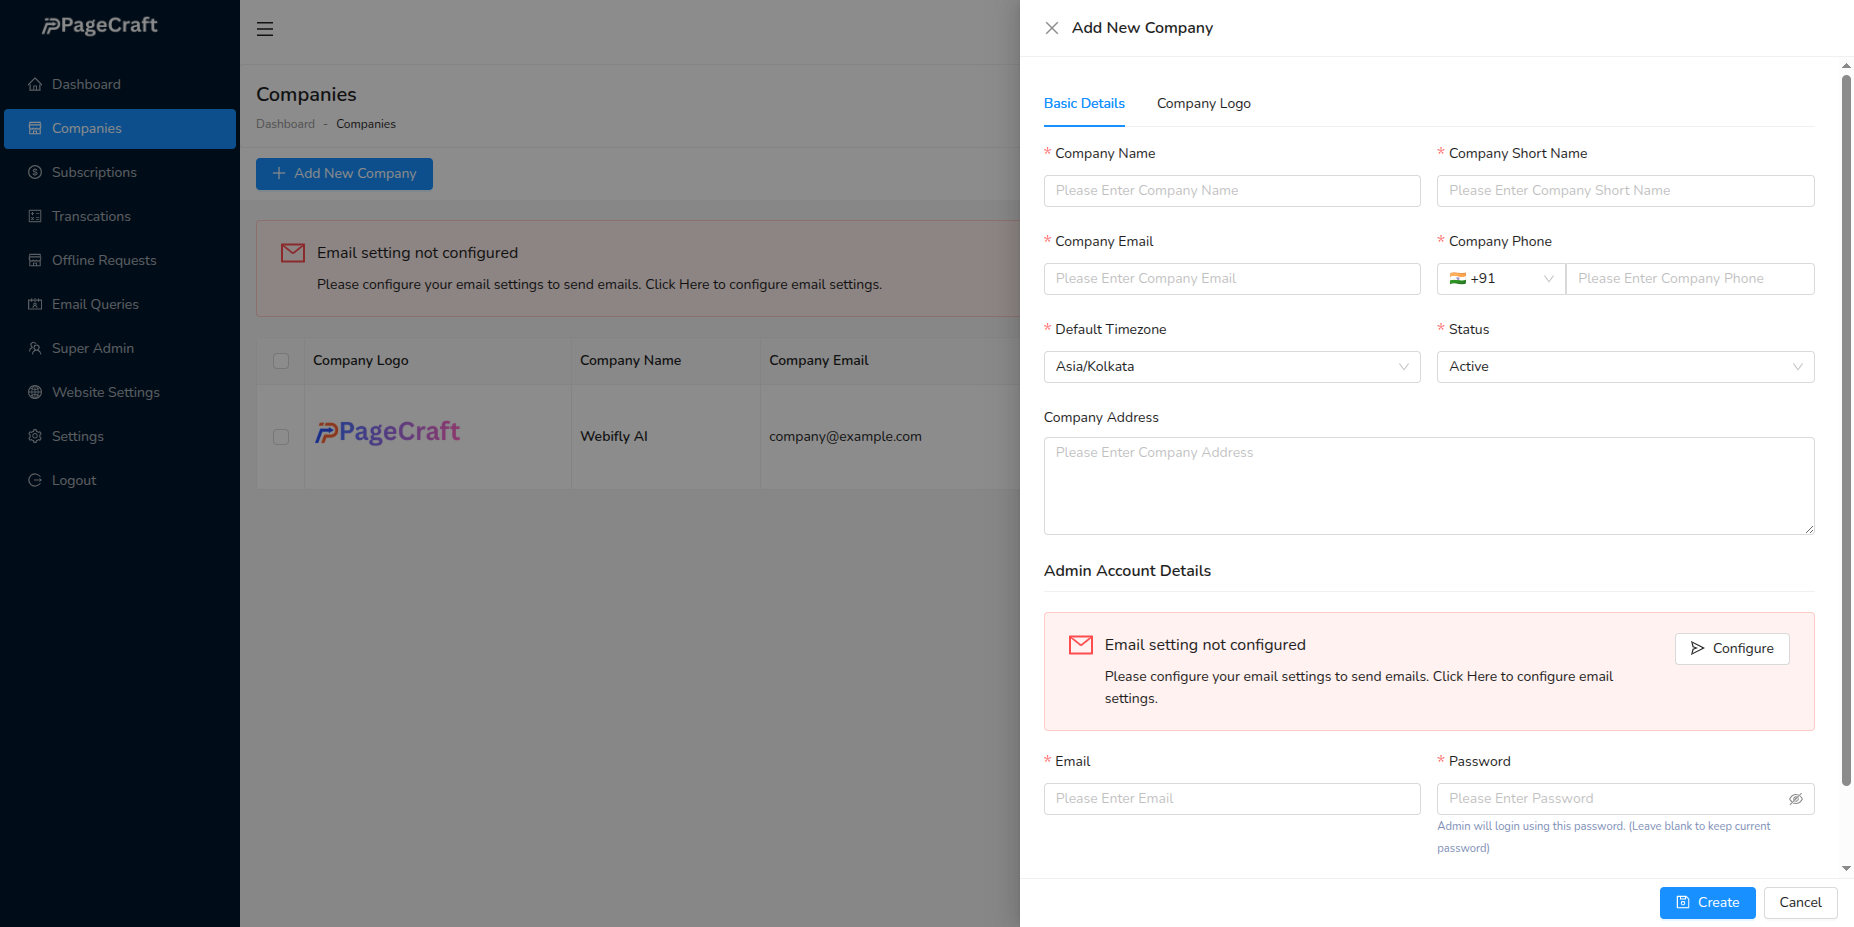The height and width of the screenshot is (927, 1854).
Task: Click the Logout icon in sidebar
Action: (35, 481)
